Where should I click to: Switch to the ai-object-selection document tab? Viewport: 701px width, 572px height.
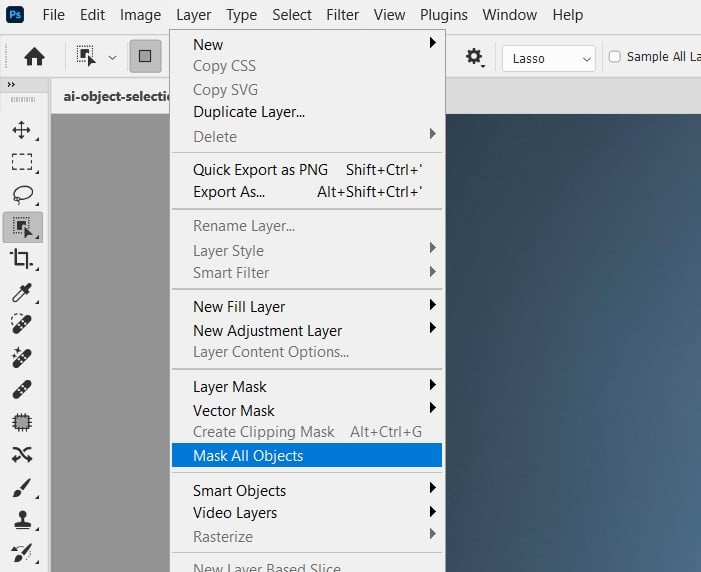[110, 96]
